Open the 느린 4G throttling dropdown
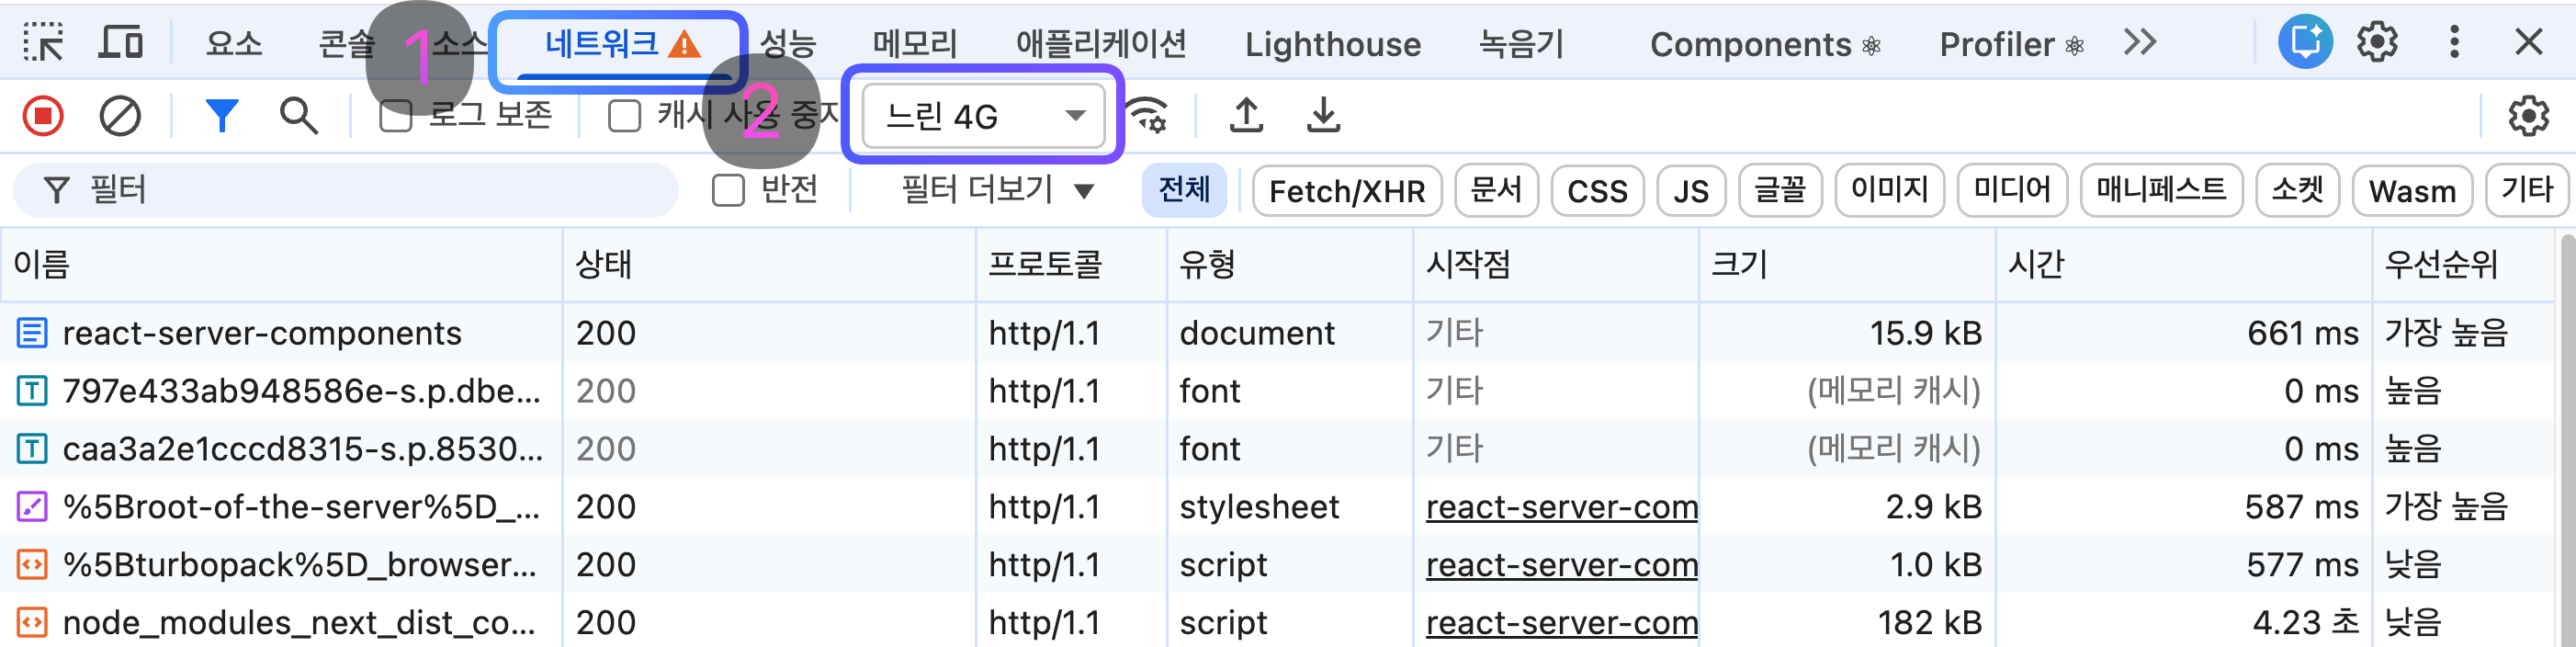The height and width of the screenshot is (647, 2576). 983,116
